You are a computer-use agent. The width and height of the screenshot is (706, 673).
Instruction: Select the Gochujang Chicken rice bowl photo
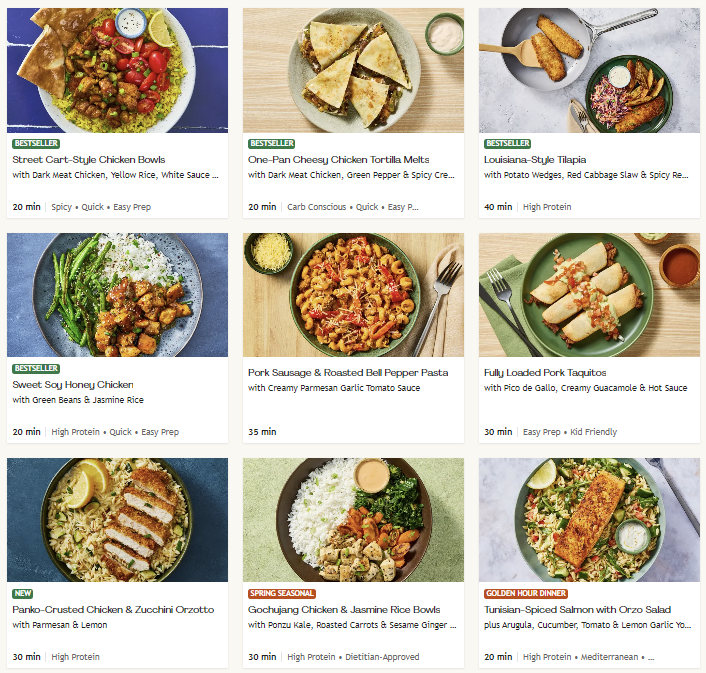[x=353, y=520]
